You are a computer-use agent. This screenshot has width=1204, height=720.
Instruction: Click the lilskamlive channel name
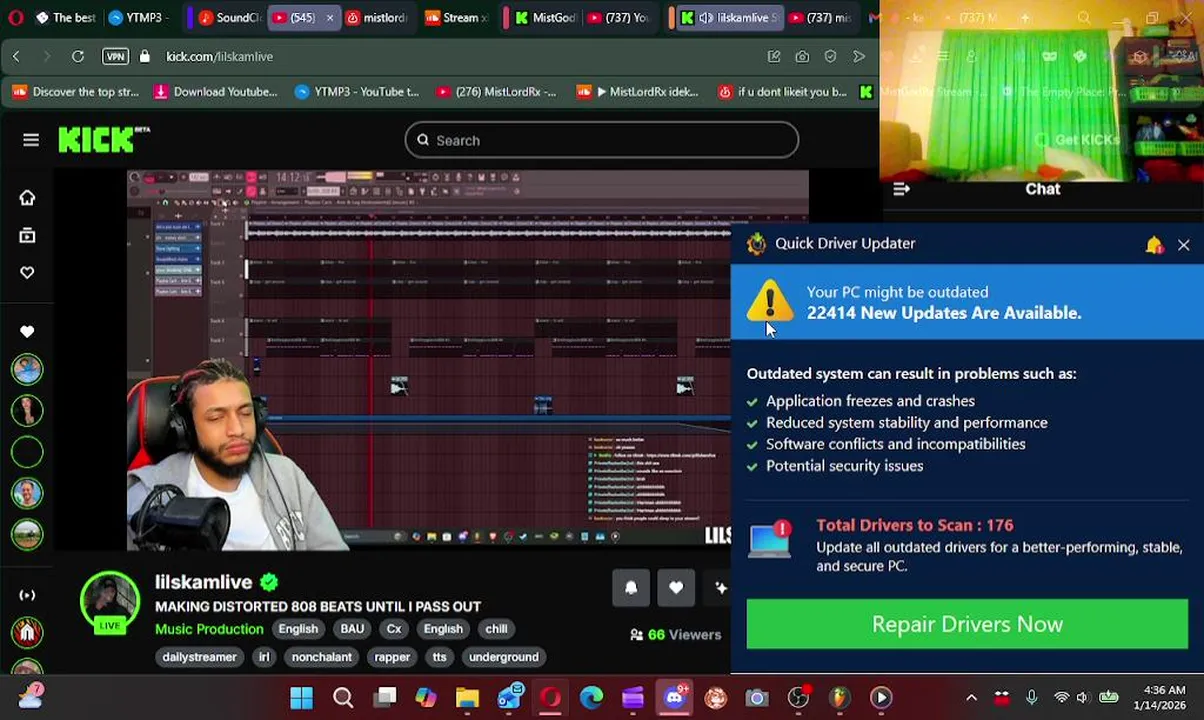point(203,582)
